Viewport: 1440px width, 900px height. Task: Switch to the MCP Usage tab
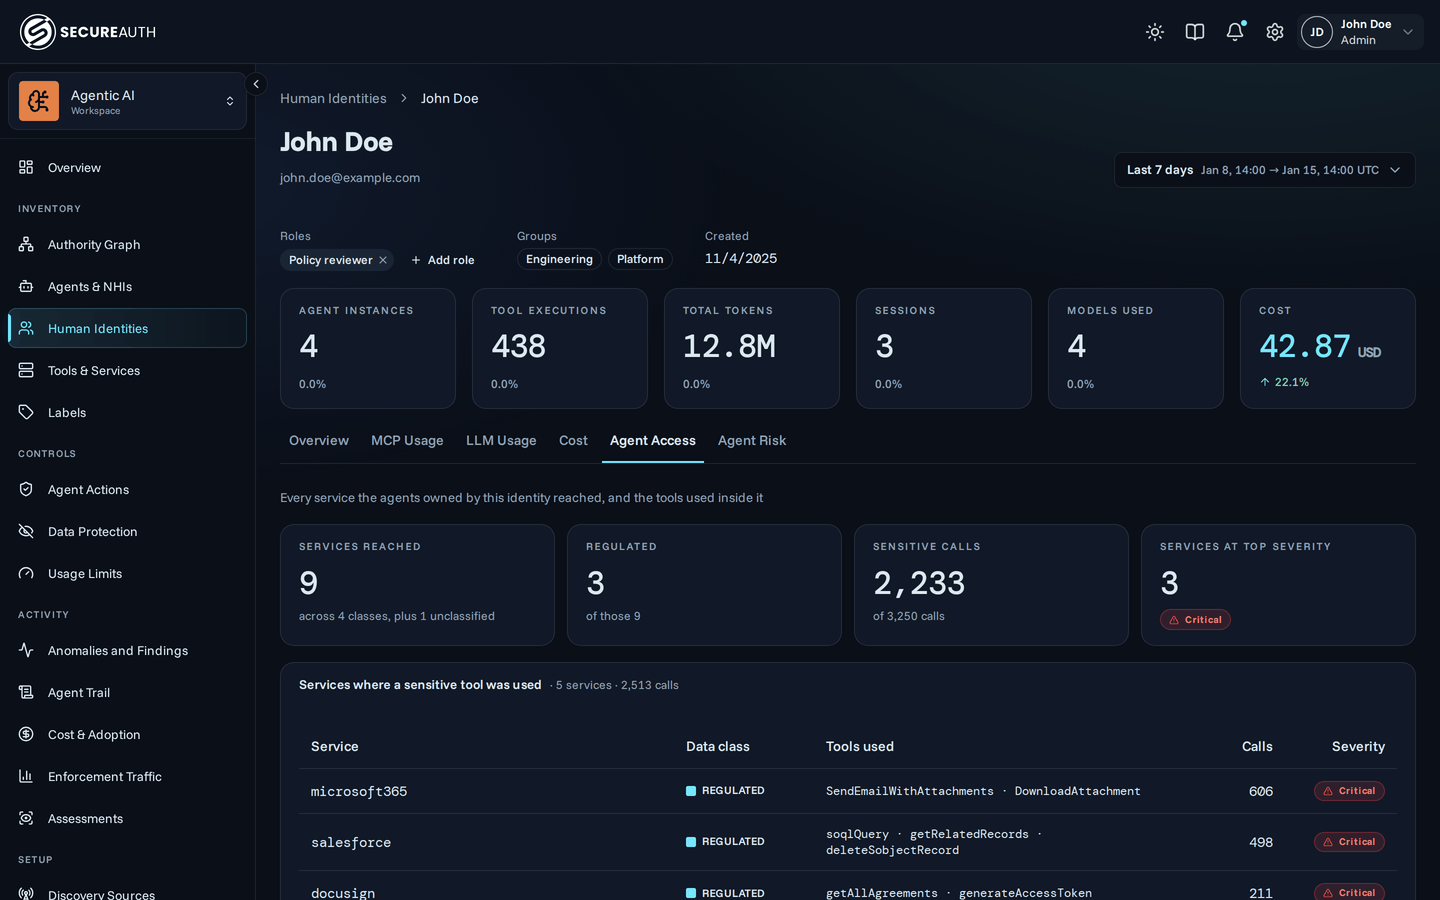click(407, 440)
